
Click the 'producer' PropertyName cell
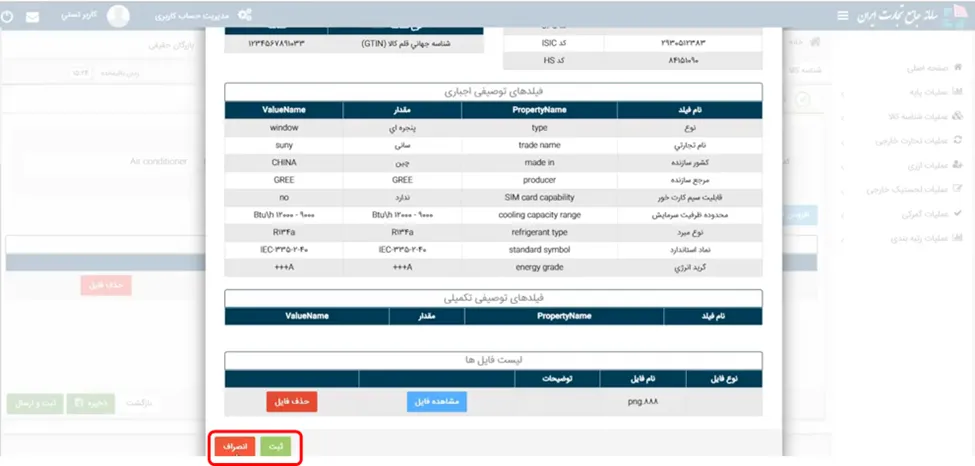[539, 180]
